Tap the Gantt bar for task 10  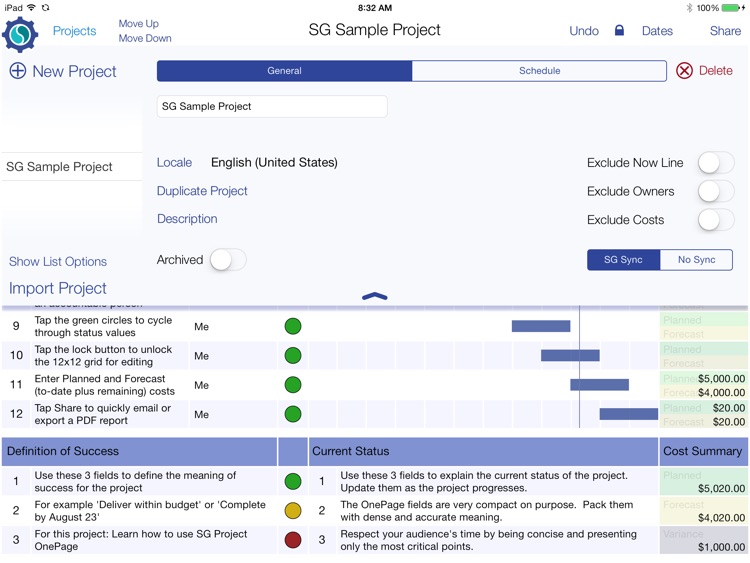(x=570, y=355)
